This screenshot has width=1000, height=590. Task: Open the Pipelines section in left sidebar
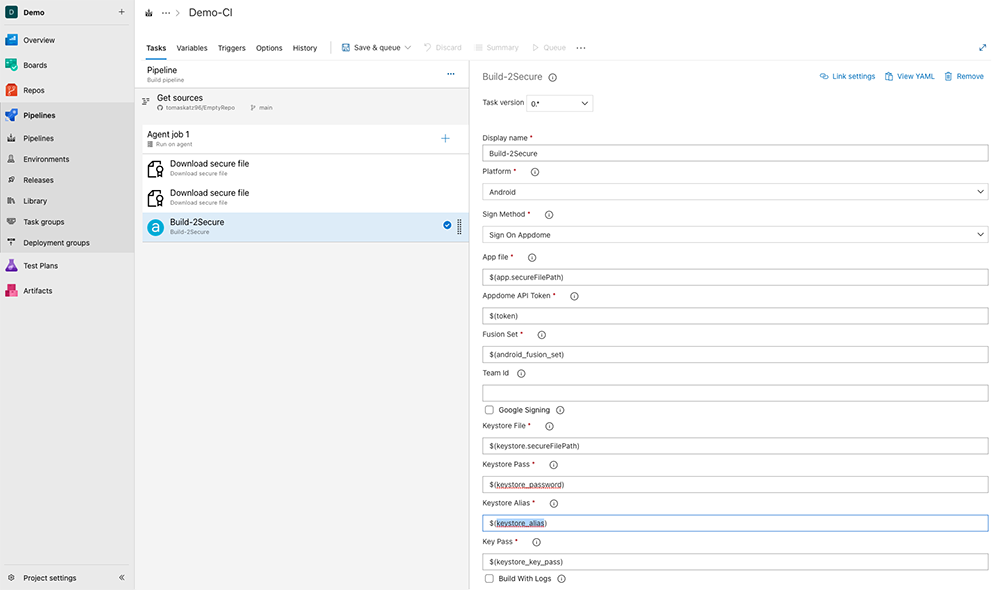(x=40, y=114)
